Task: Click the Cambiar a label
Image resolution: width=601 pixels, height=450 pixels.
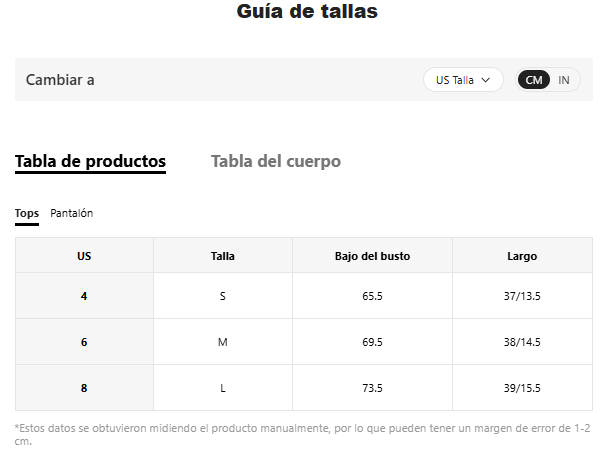Action: point(60,80)
